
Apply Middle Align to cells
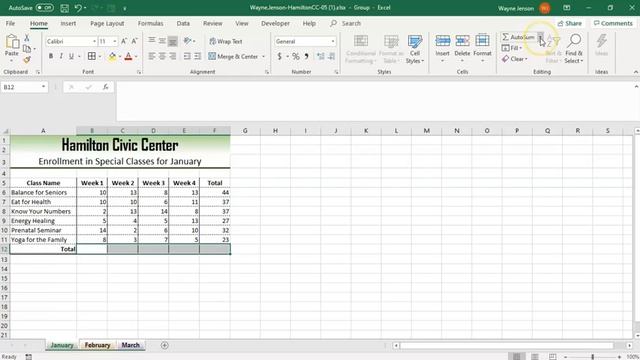point(162,41)
